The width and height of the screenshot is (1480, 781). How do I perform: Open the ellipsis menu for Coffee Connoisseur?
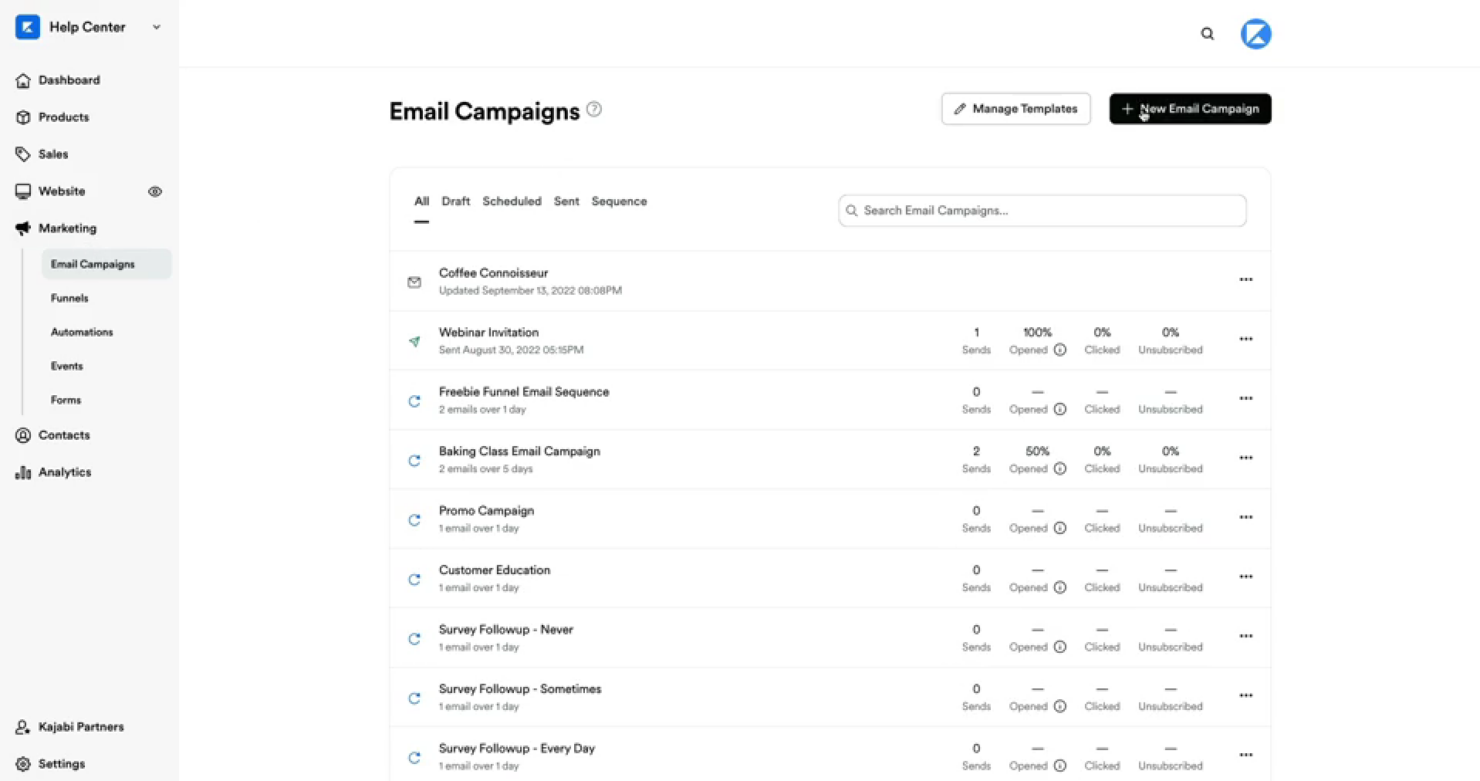[x=1245, y=280]
